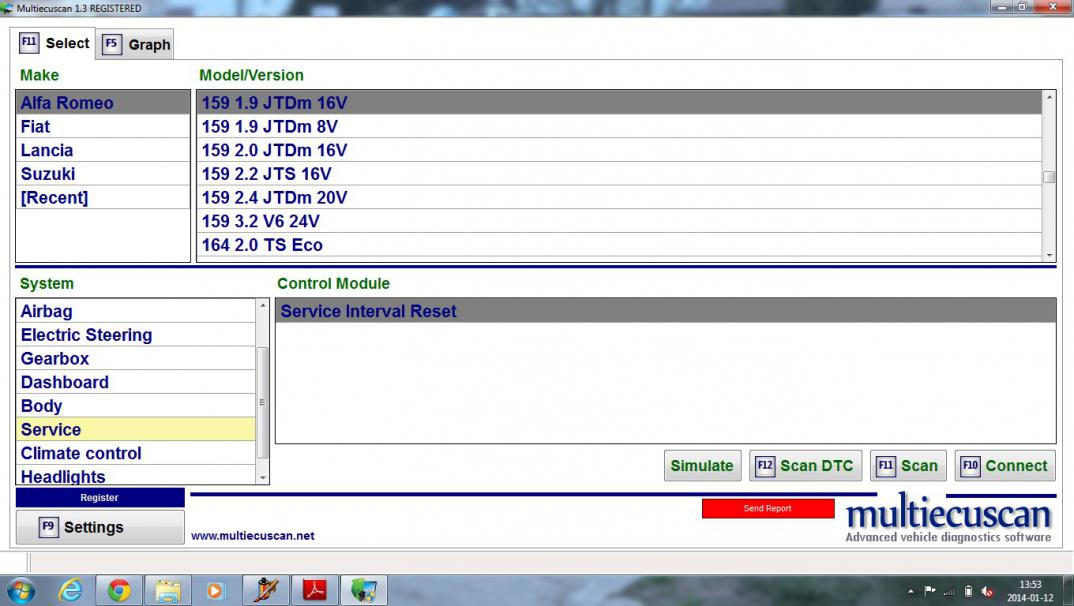Click the System list scroll-down arrow

262,477
